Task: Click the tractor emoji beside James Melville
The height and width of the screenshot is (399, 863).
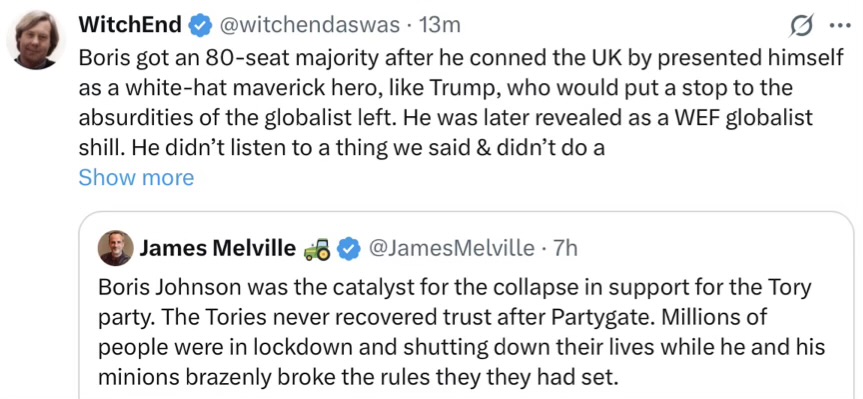Action: pyautogui.click(x=317, y=249)
